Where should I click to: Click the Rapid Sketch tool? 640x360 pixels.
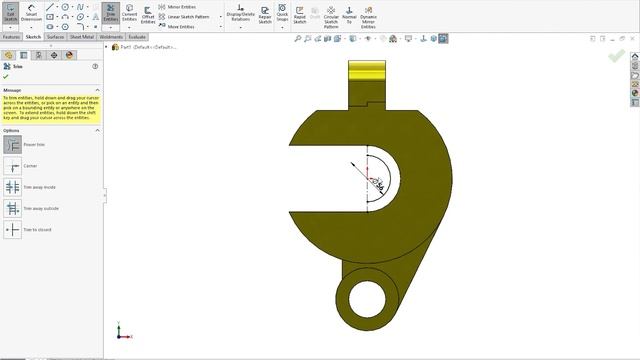click(300, 15)
